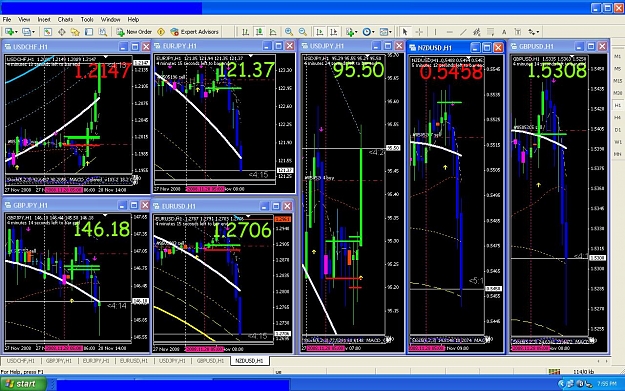
Task: Open the Periods clock icon
Action: [x=366, y=32]
